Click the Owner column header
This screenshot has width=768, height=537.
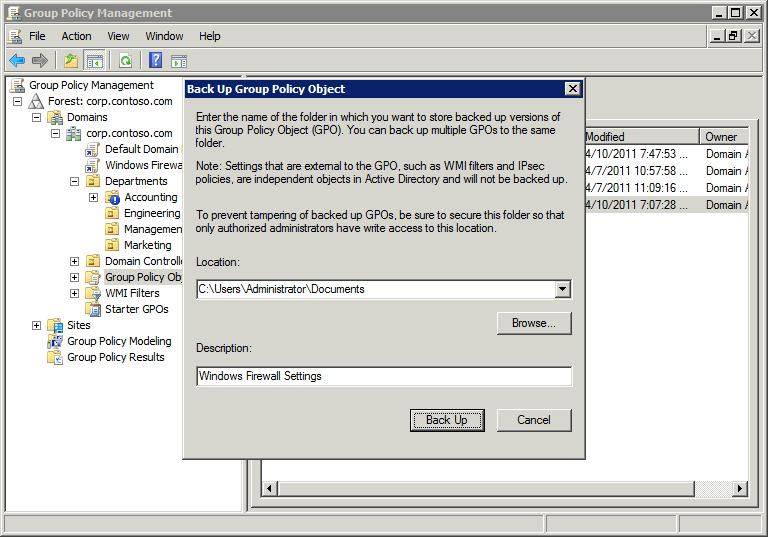(x=724, y=137)
